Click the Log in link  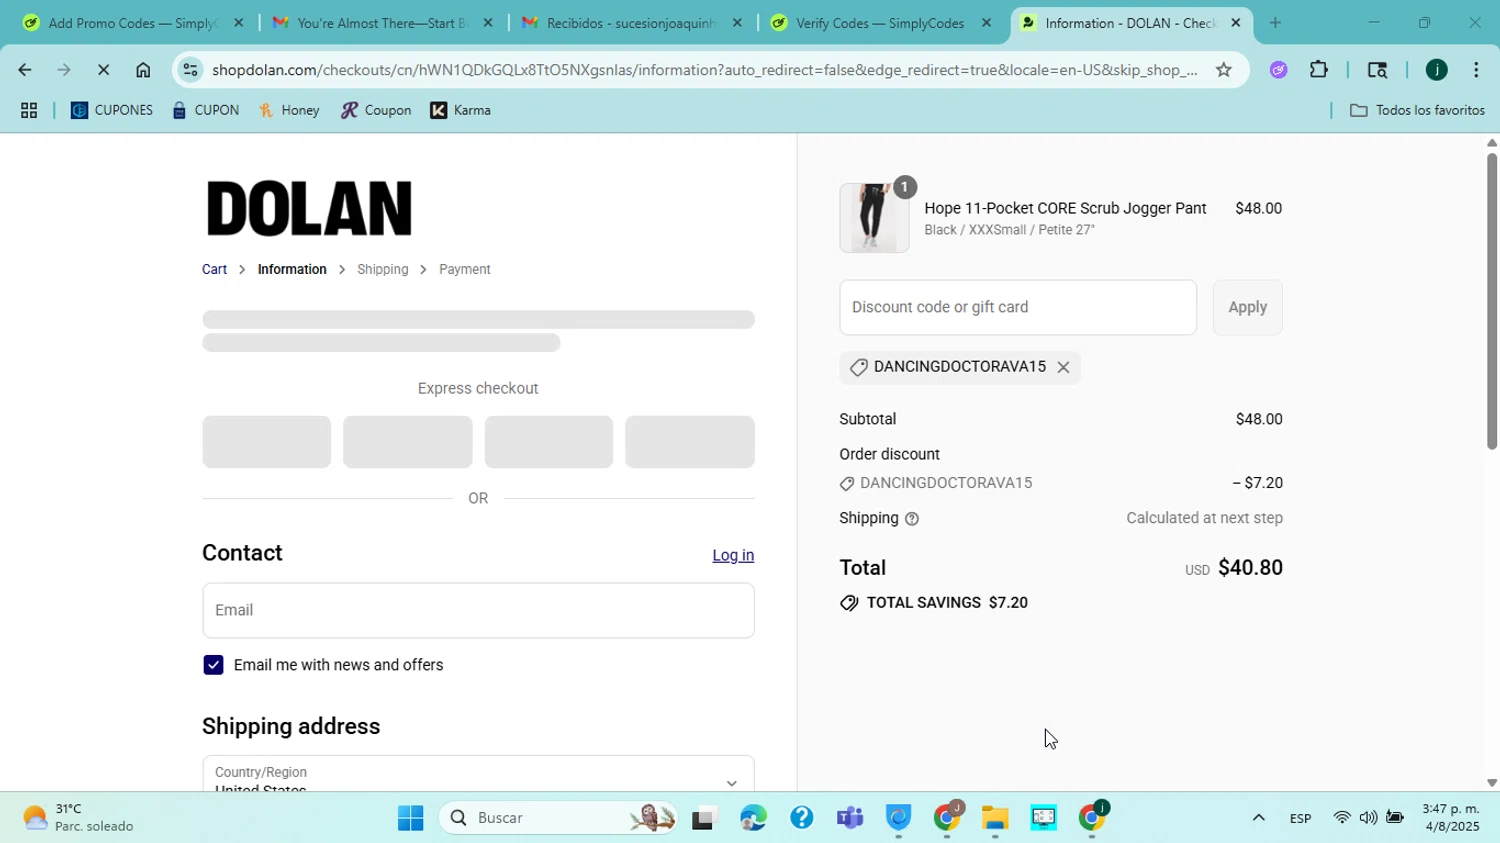[733, 556]
